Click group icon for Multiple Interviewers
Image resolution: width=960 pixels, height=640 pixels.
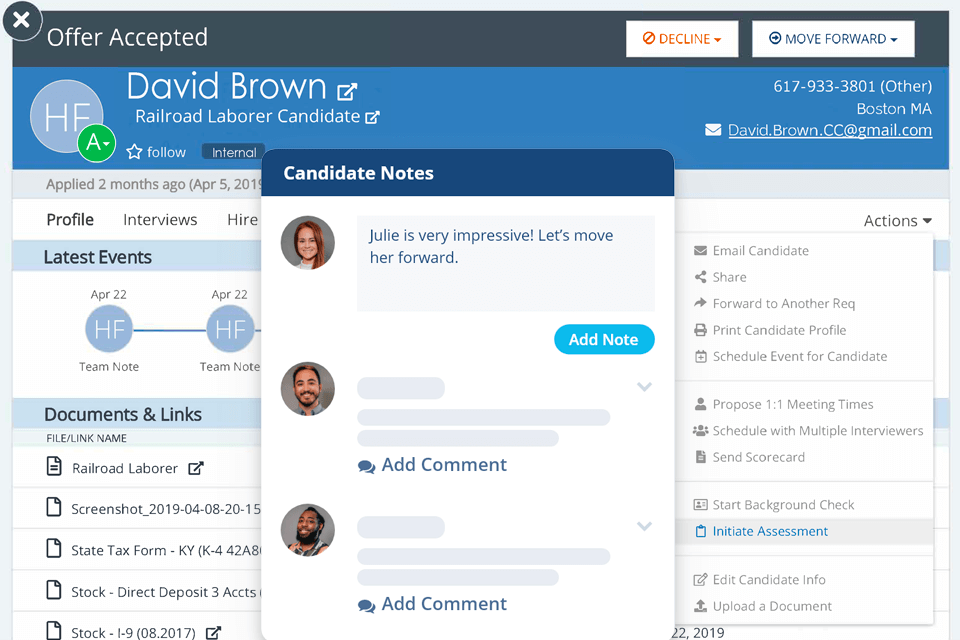point(700,431)
